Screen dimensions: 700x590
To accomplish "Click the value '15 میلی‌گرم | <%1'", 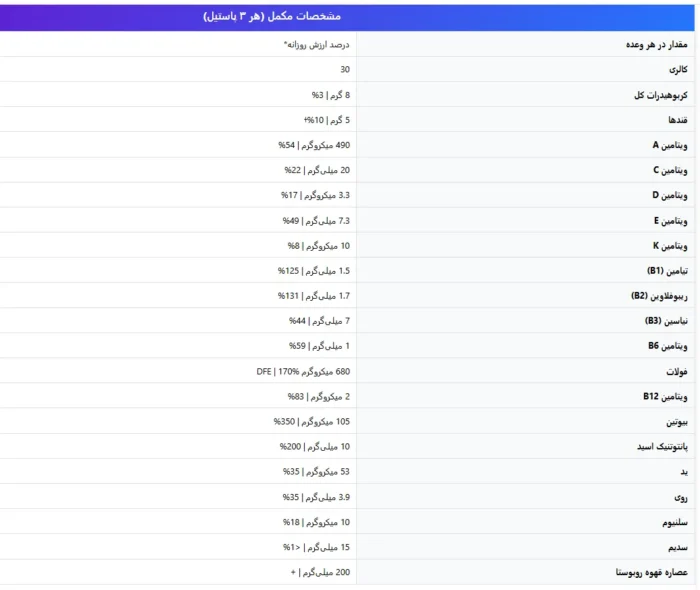I will pos(316,547).
